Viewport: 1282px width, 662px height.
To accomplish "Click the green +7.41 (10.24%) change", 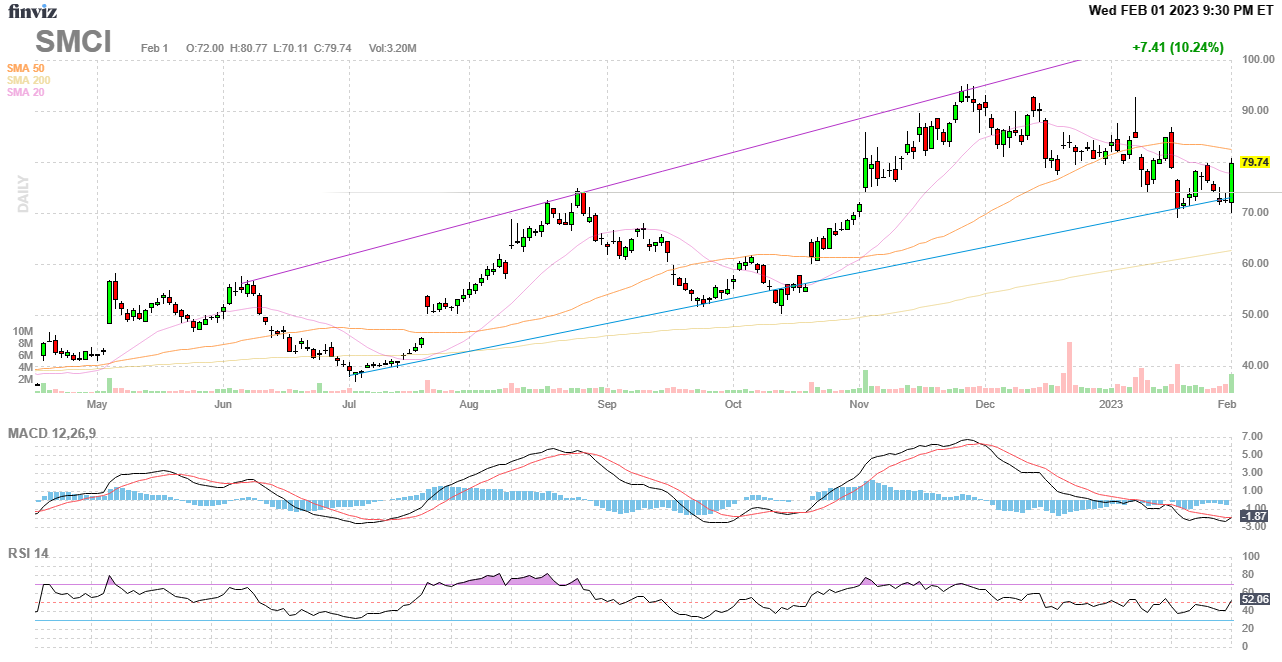I will tap(1177, 47).
